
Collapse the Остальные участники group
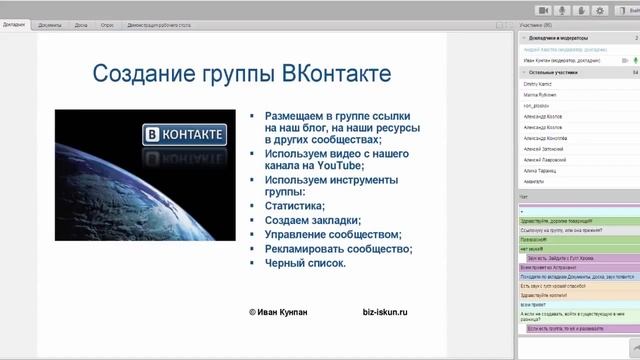[524, 72]
